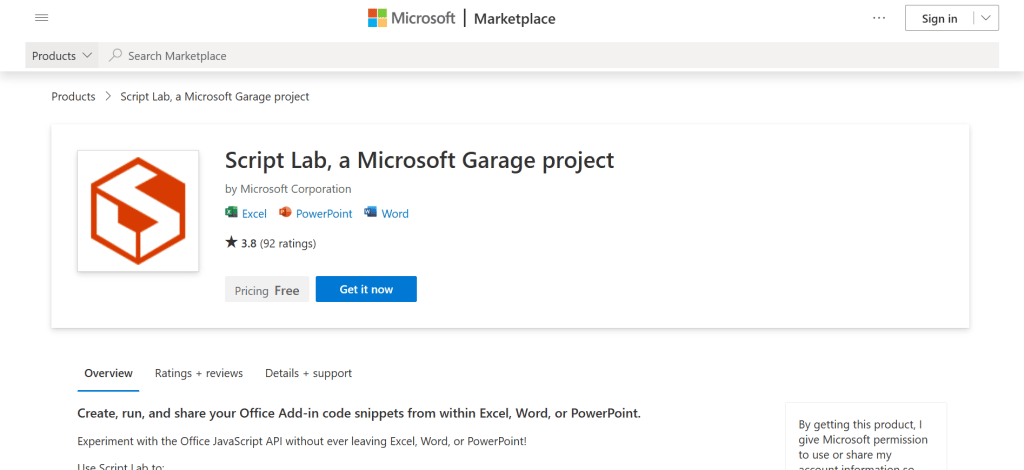The width and height of the screenshot is (1024, 470).
Task: Click the Script Lab breadcrumb item
Action: pyautogui.click(x=214, y=97)
